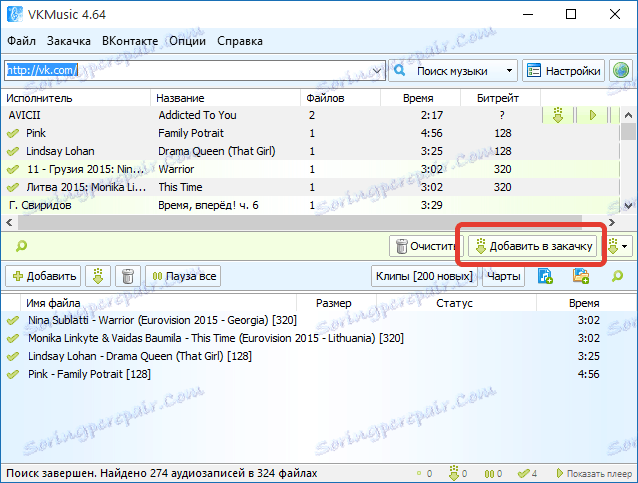Sort by Битрейт column header
638x483 pixels.
point(500,98)
